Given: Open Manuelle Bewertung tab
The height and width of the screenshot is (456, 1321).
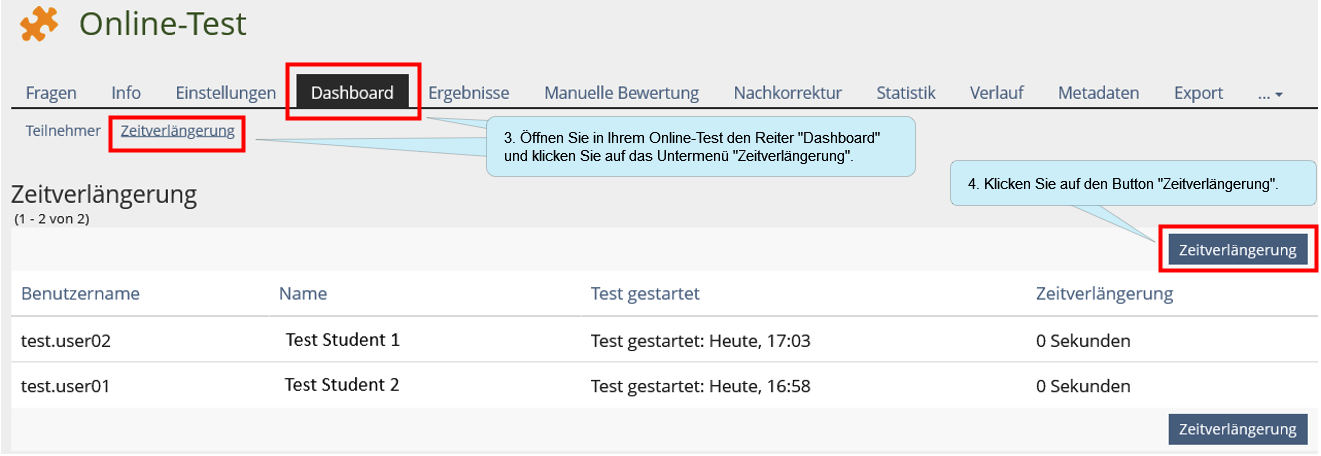Looking at the screenshot, I should point(621,93).
